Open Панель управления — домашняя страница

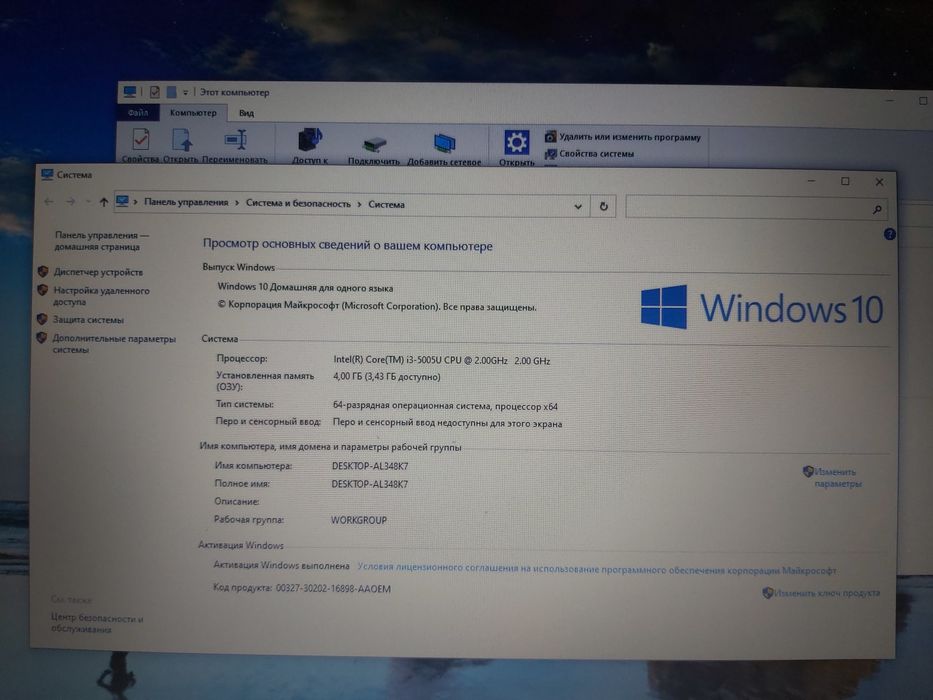coord(101,241)
